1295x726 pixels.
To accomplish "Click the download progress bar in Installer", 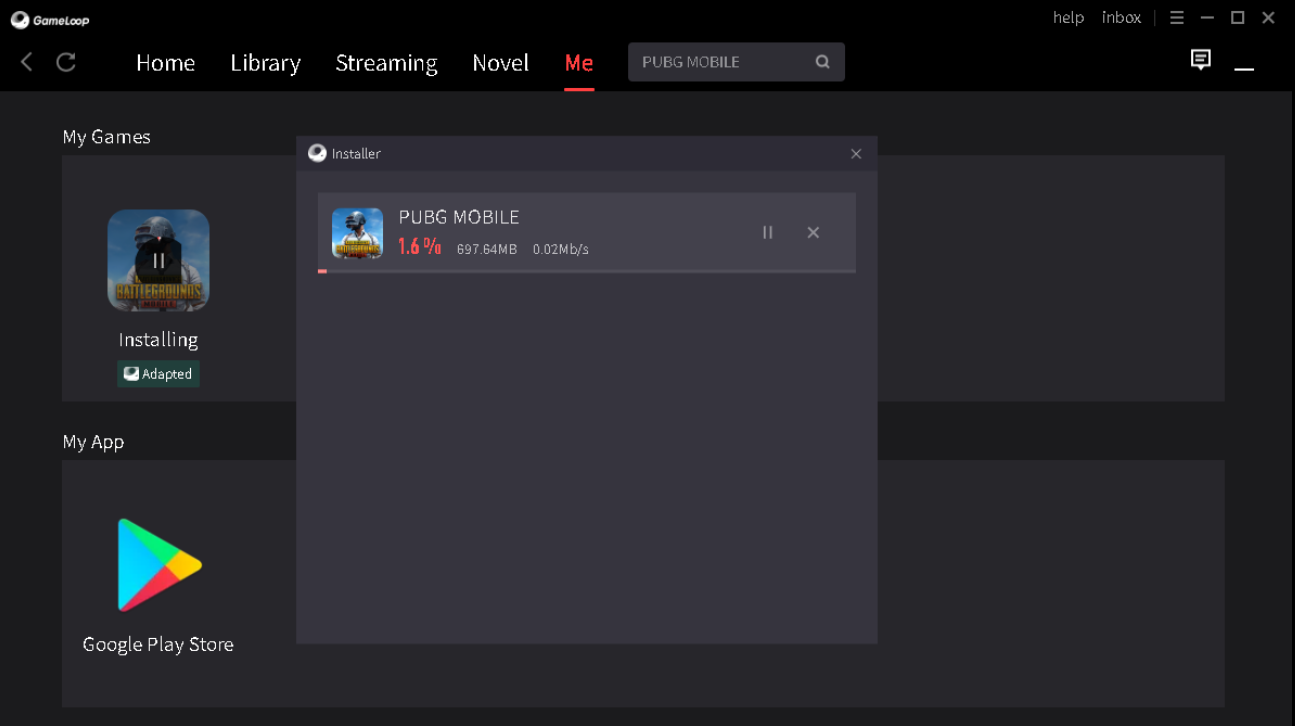I will [x=587, y=271].
